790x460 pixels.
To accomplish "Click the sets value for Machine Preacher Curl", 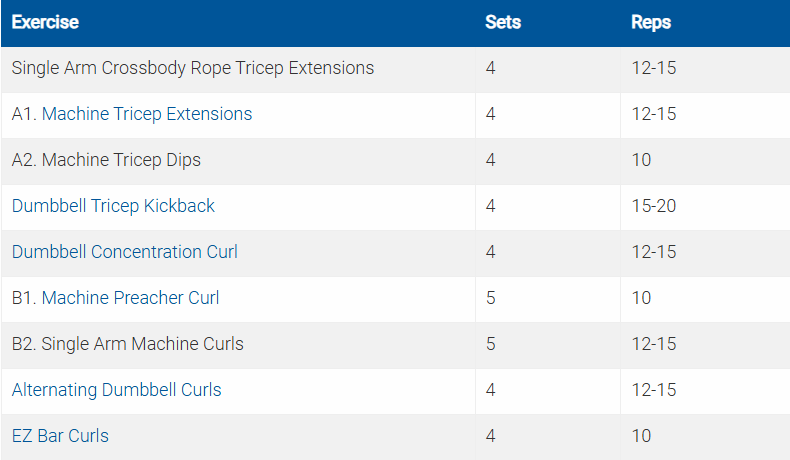I will [x=491, y=298].
